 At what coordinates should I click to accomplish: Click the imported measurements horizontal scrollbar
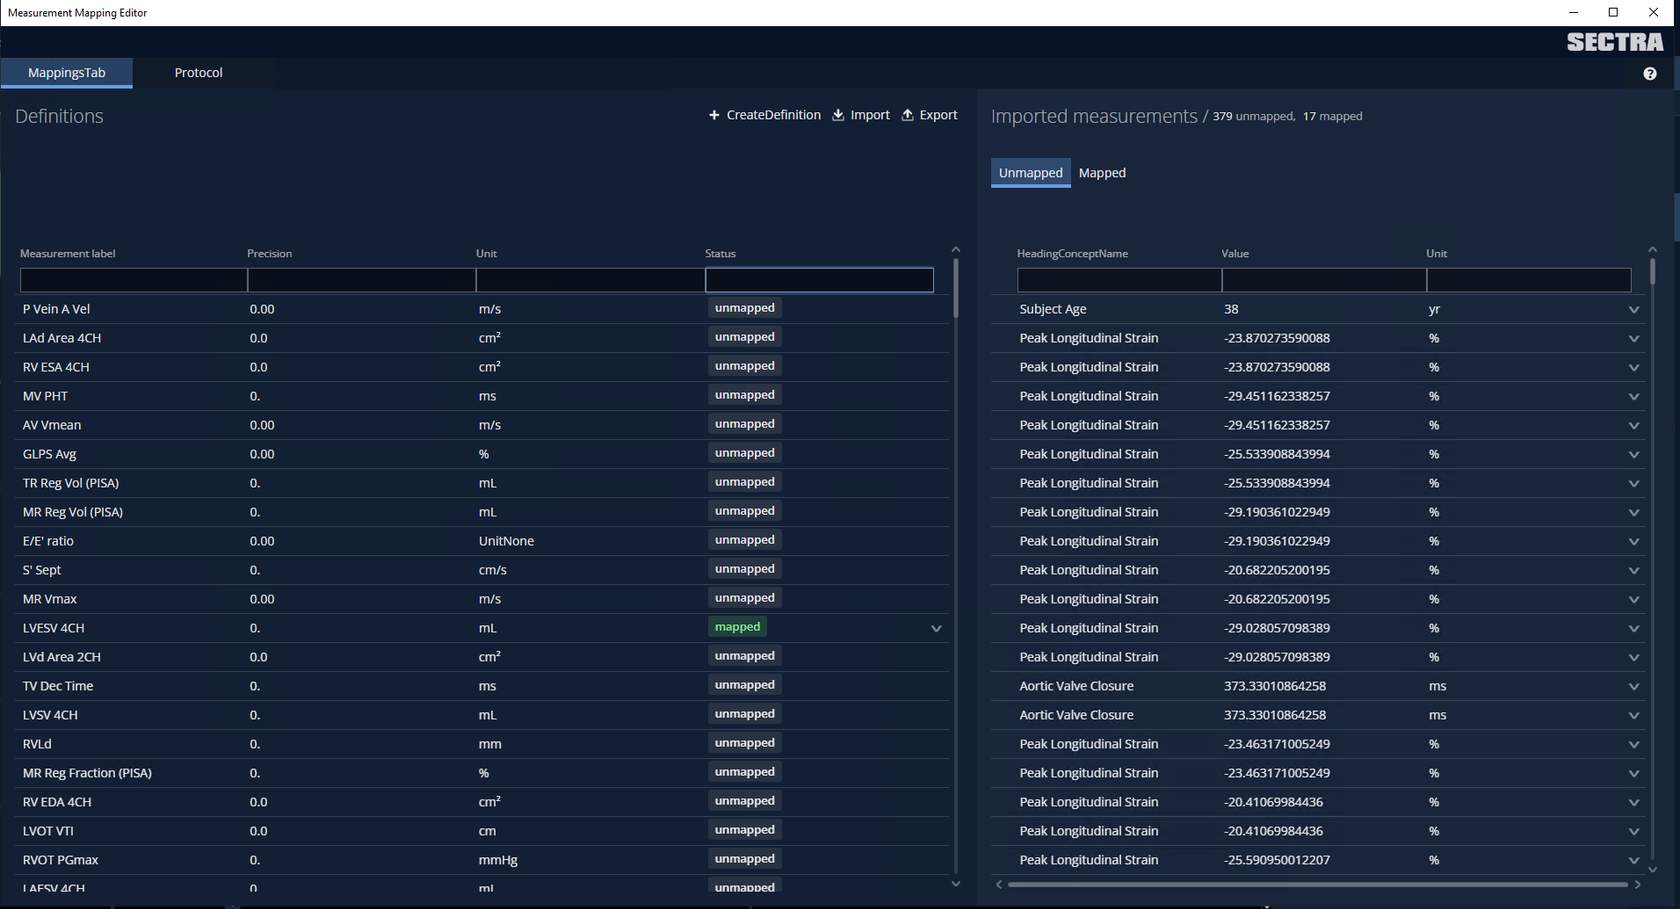[x=1316, y=884]
